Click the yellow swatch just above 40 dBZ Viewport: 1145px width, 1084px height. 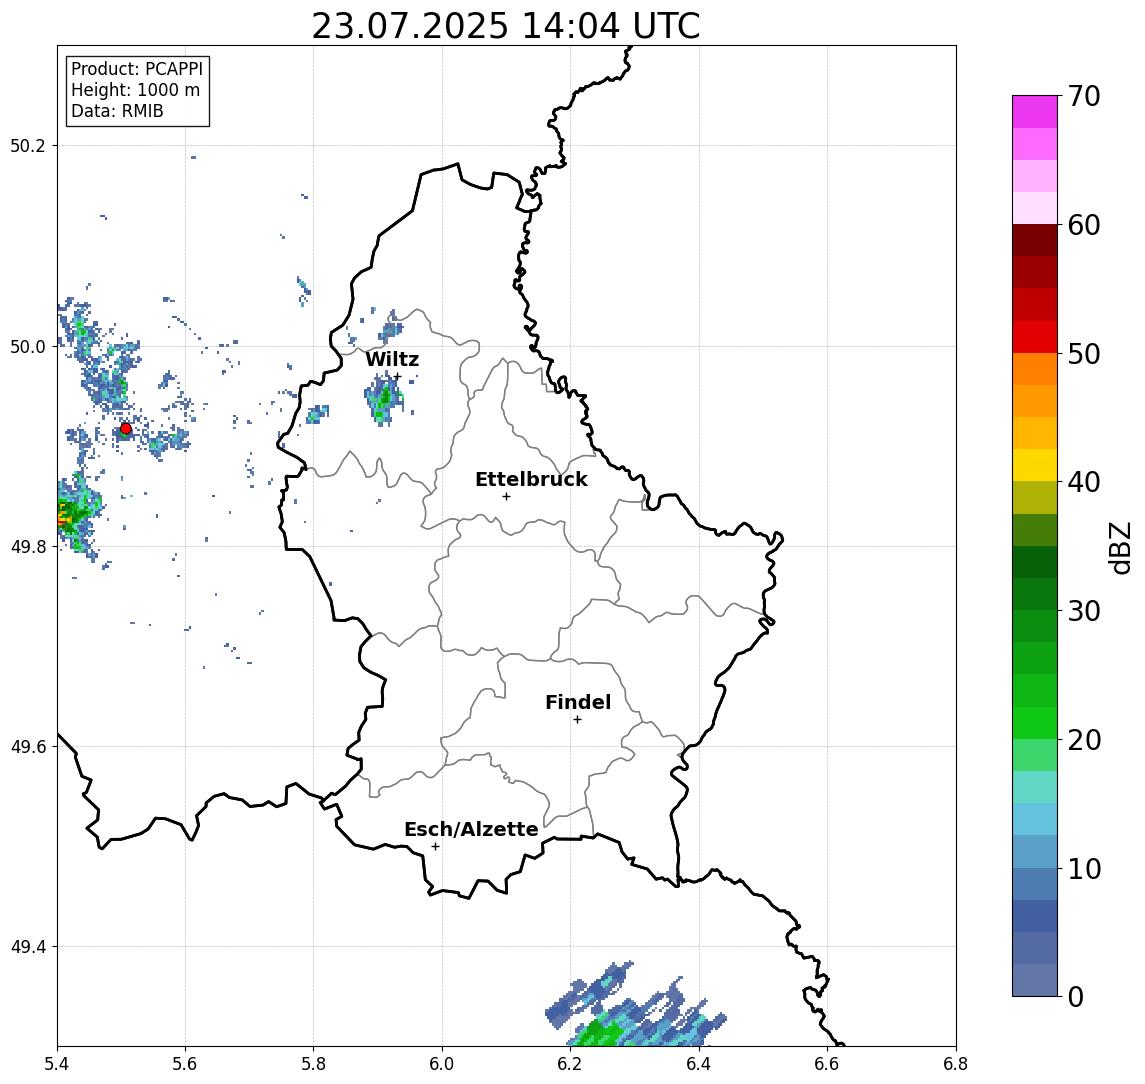click(1035, 465)
